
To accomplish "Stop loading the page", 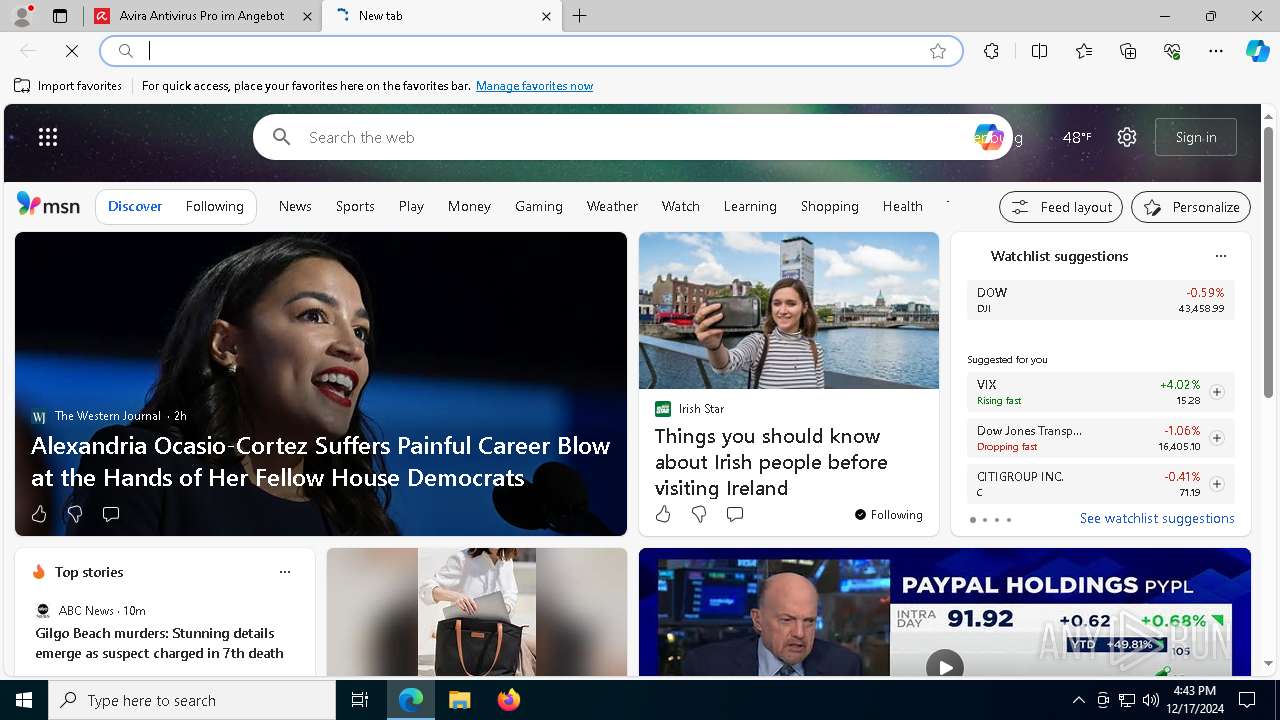I will (72, 51).
